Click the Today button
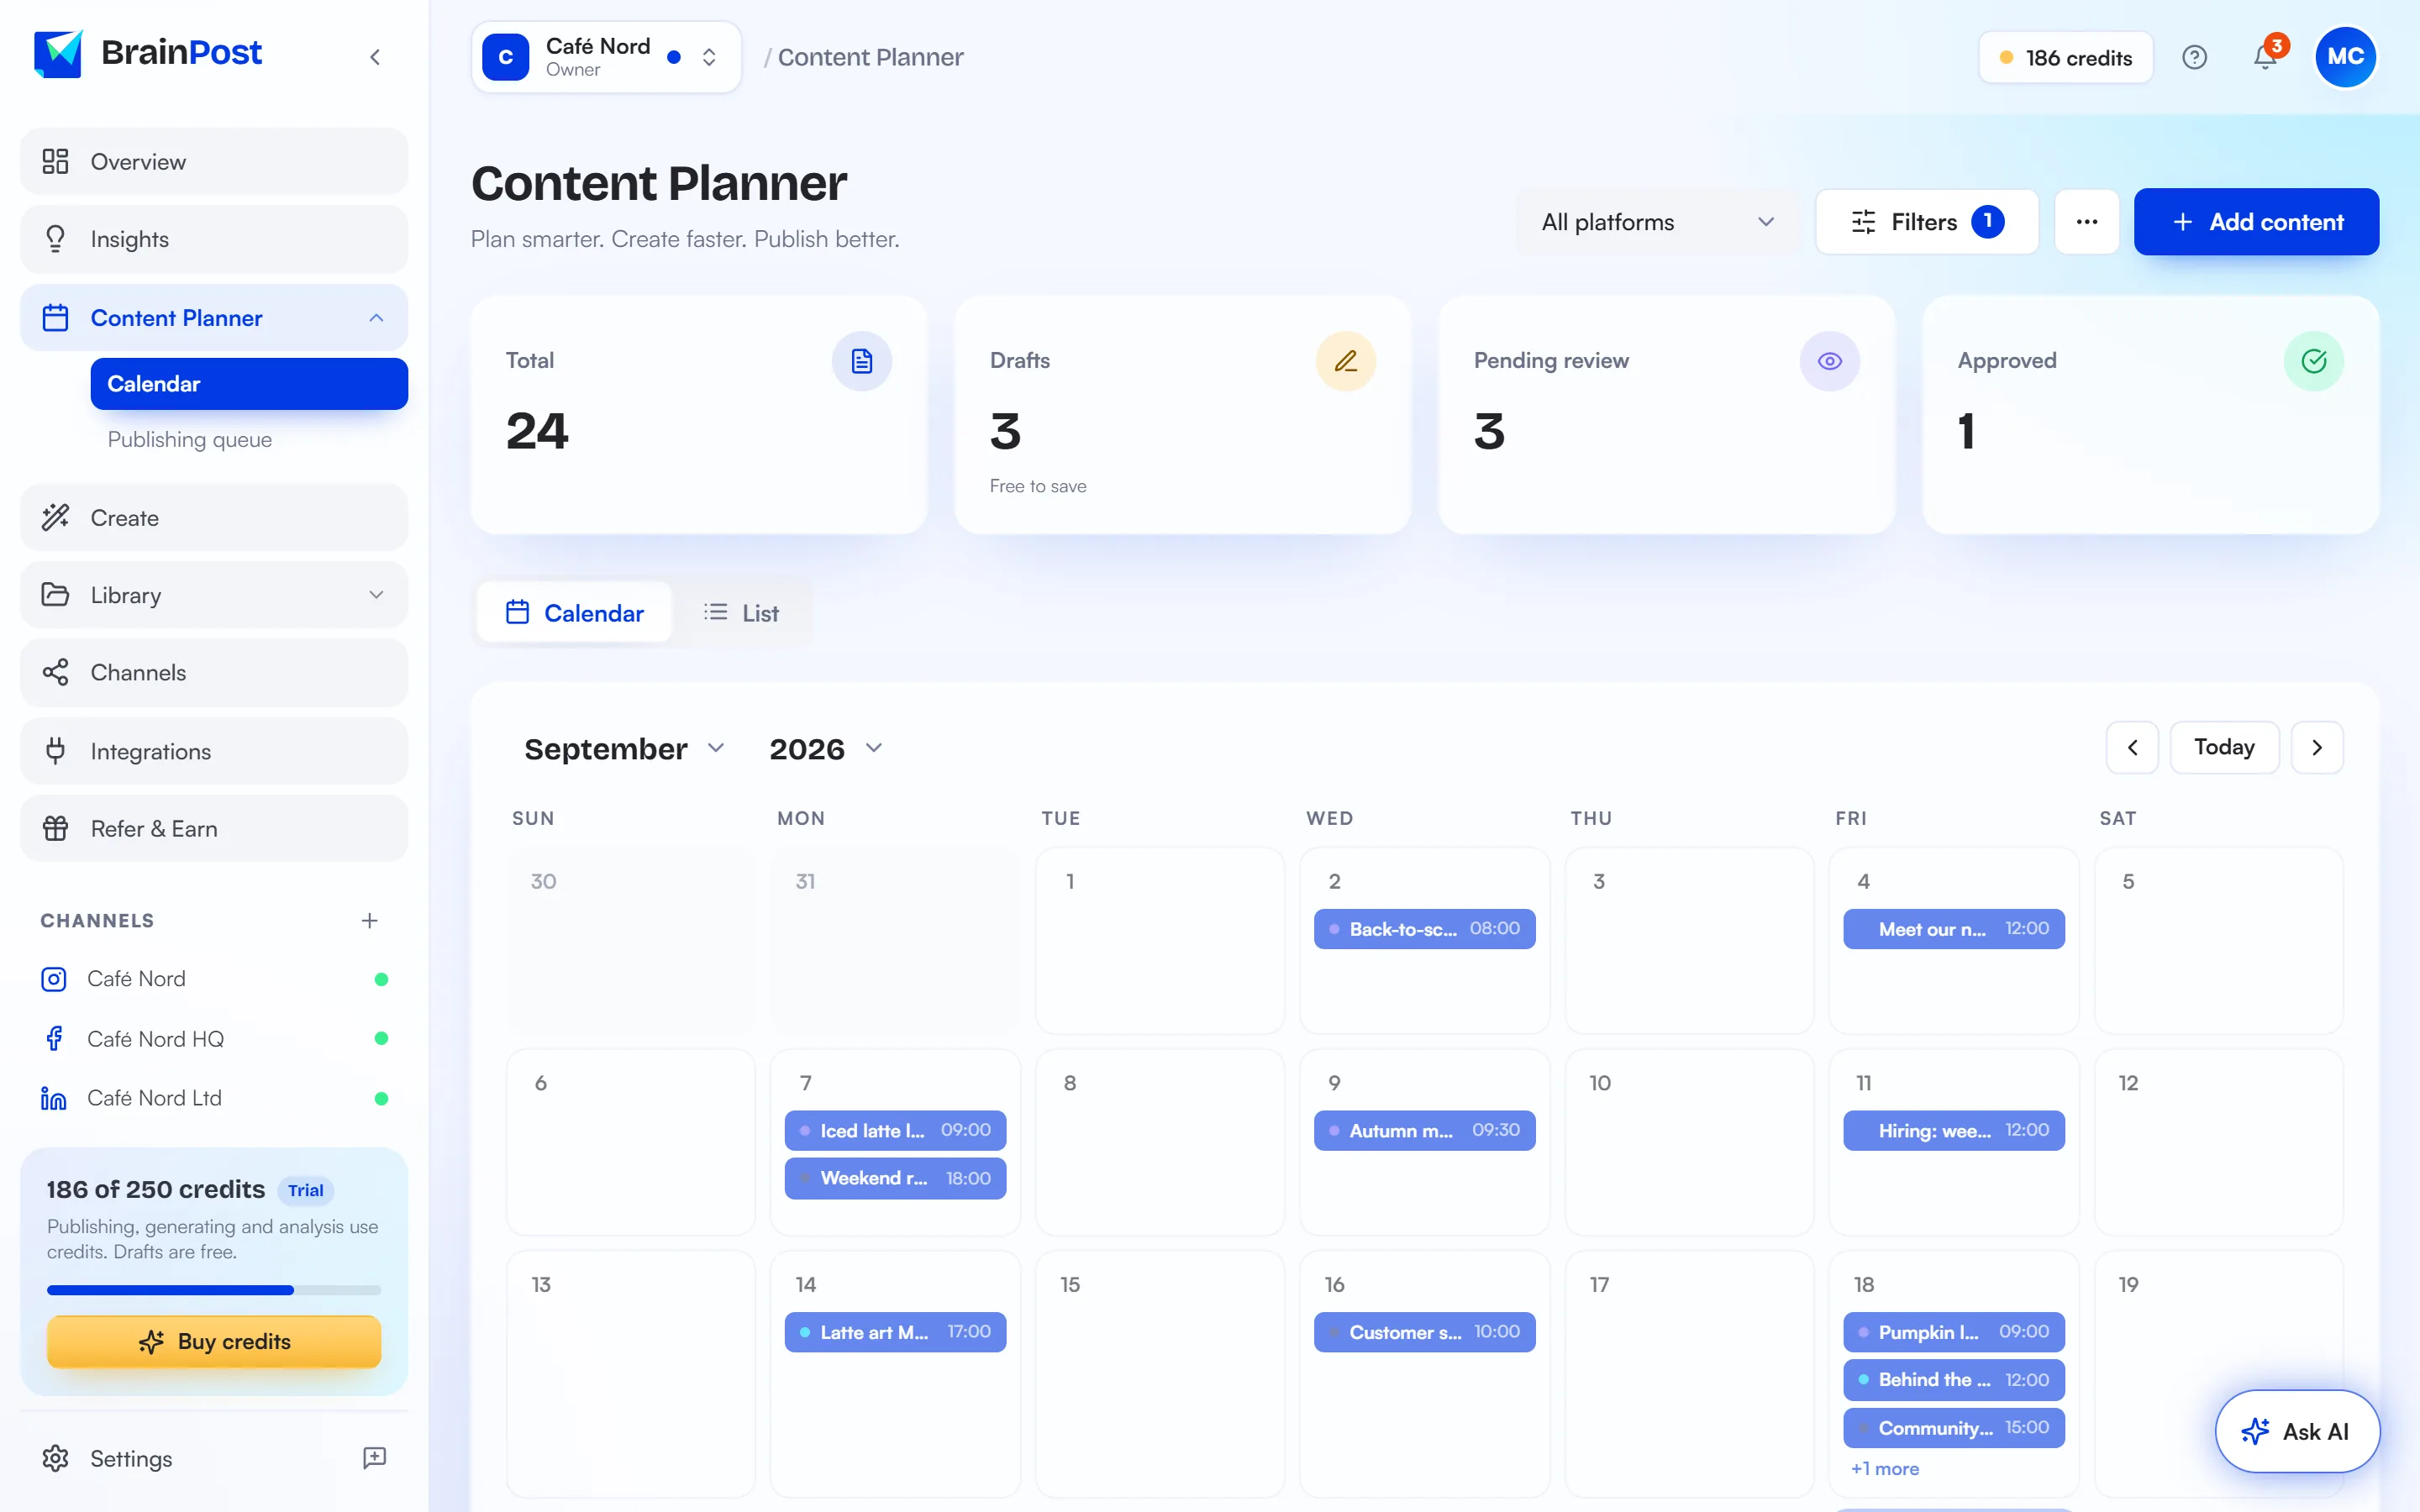 click(2224, 747)
